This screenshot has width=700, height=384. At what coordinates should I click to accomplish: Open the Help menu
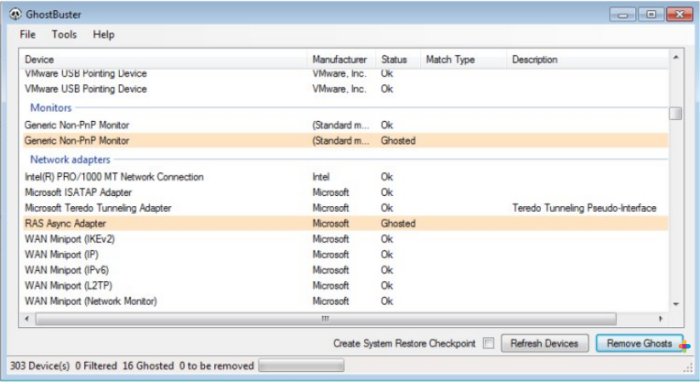(104, 34)
